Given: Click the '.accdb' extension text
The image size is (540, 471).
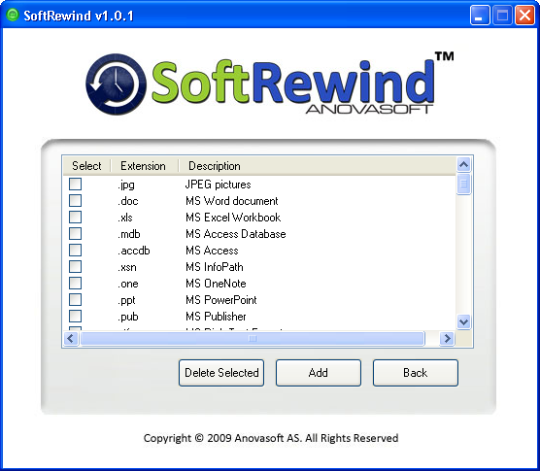Looking at the screenshot, I should (134, 251).
